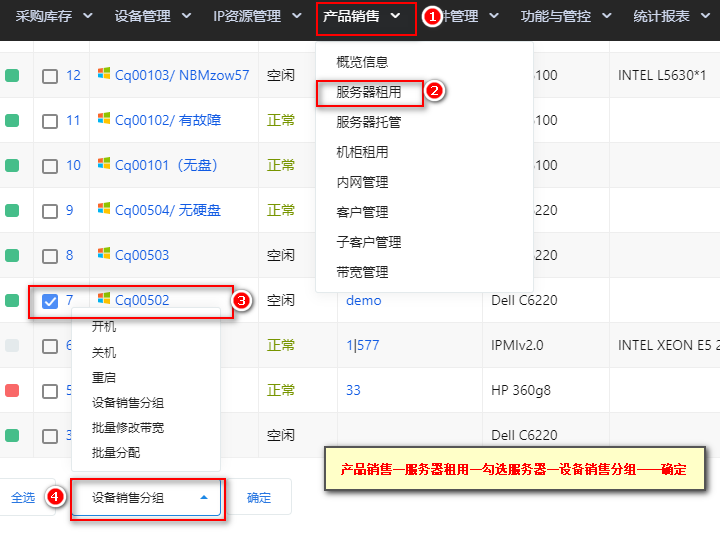The image size is (720, 538).
Task: Open IP资源管理 dropdown in navigation bar
Action: (256, 17)
